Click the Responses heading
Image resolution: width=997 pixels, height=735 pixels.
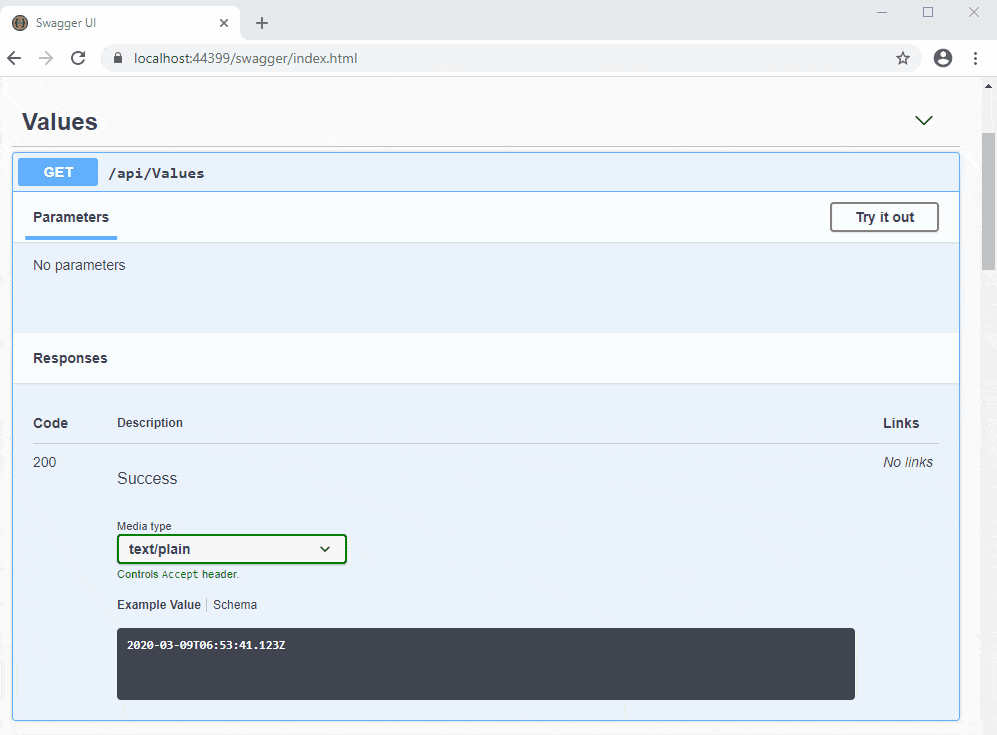(70, 359)
